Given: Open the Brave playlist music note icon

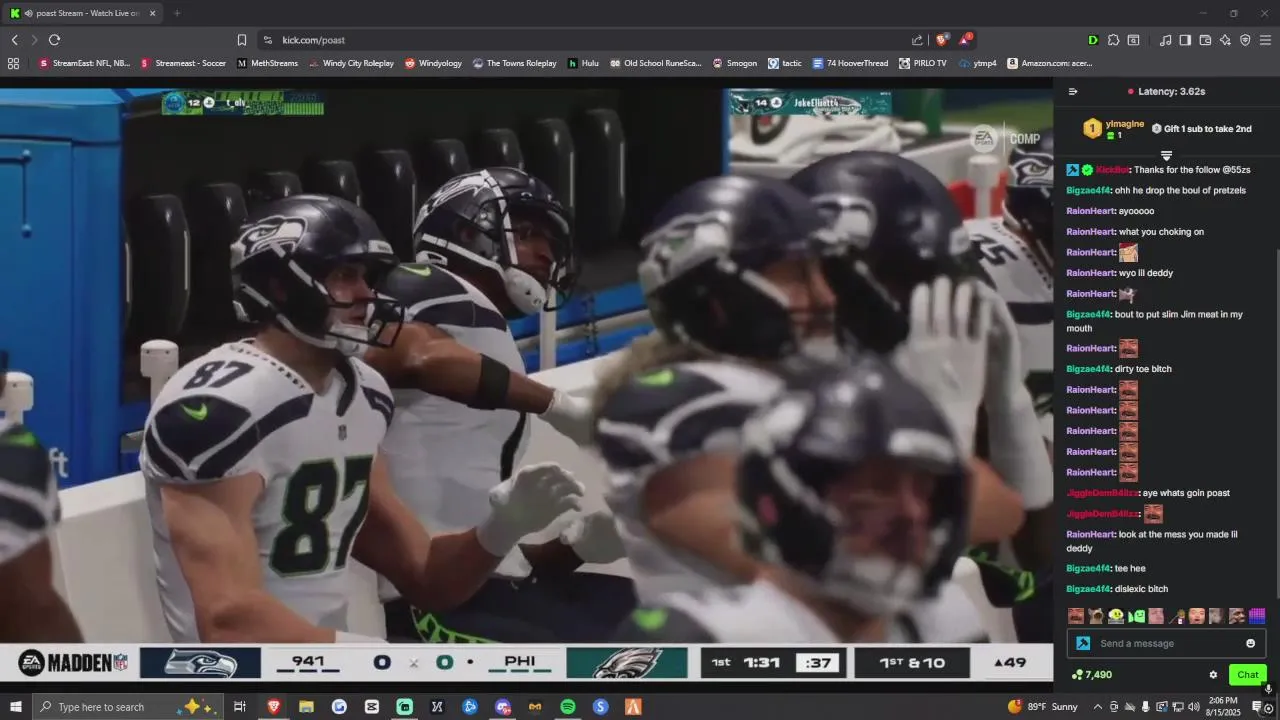Looking at the screenshot, I should 1165,40.
